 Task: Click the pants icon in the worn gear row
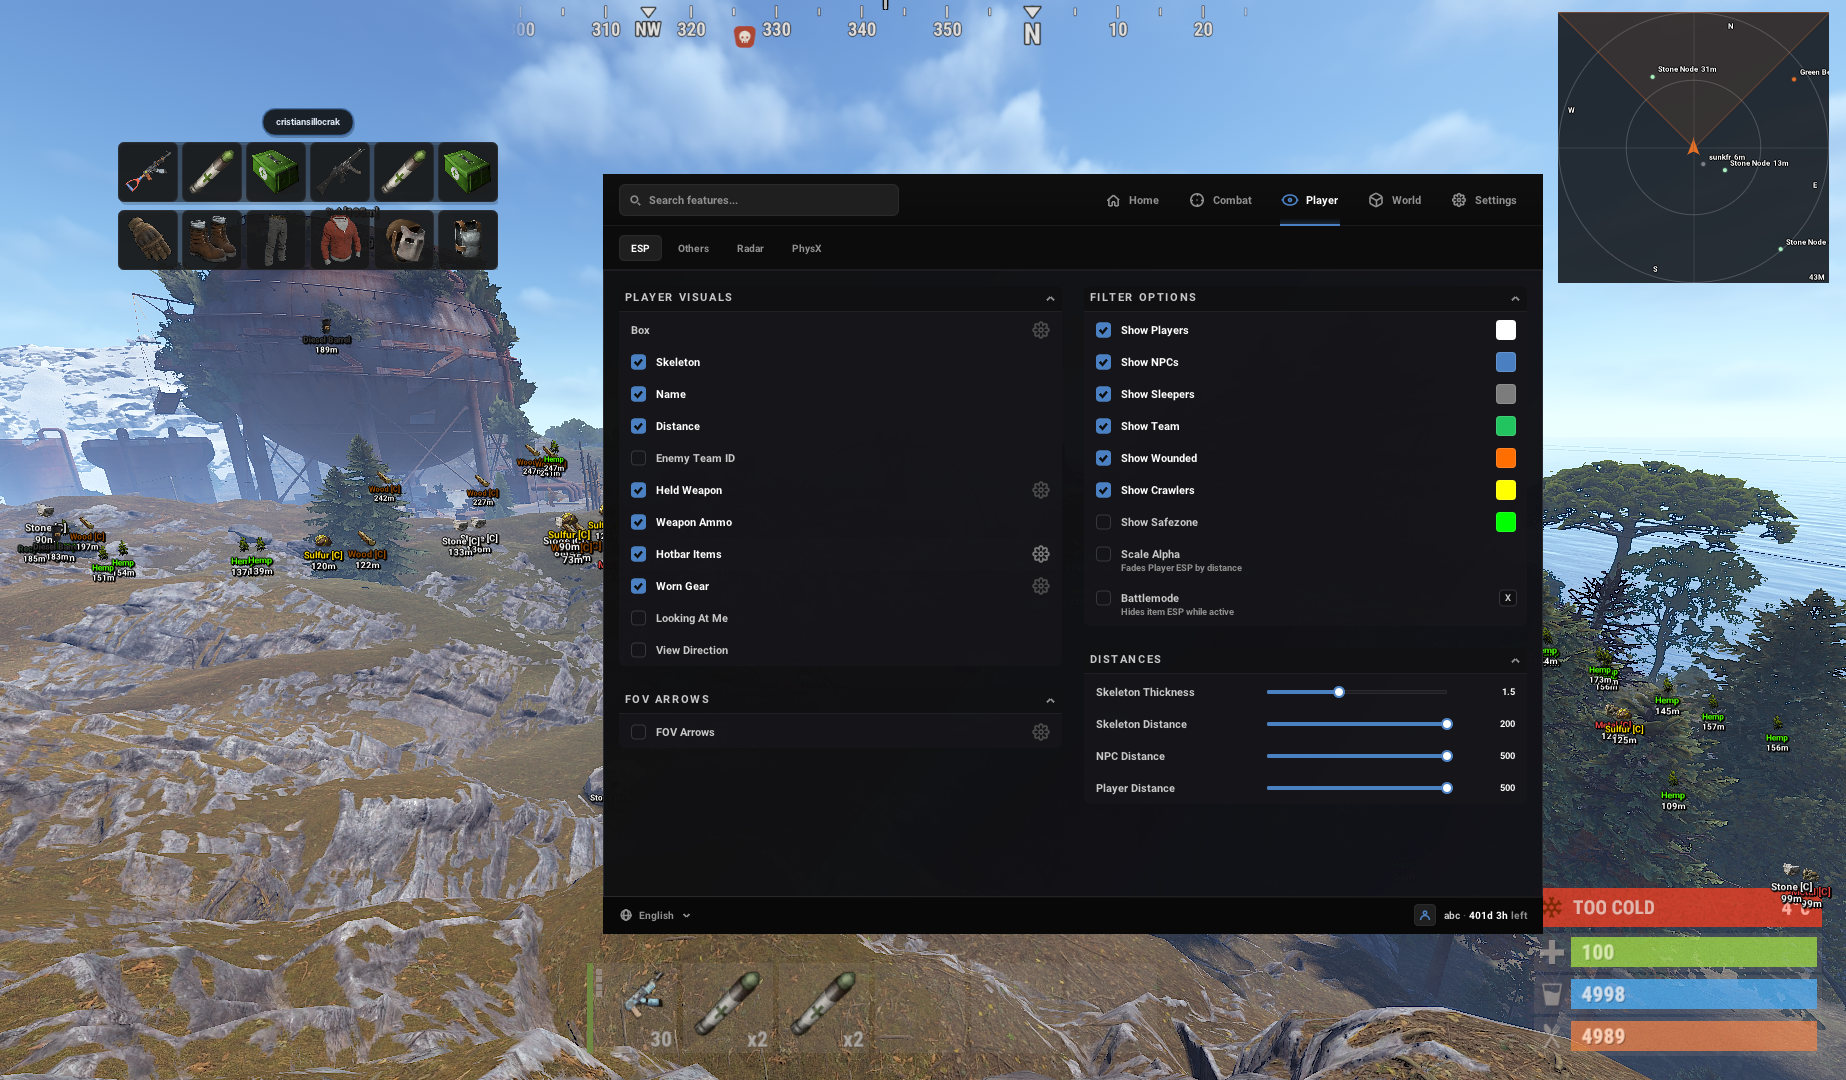click(x=277, y=240)
